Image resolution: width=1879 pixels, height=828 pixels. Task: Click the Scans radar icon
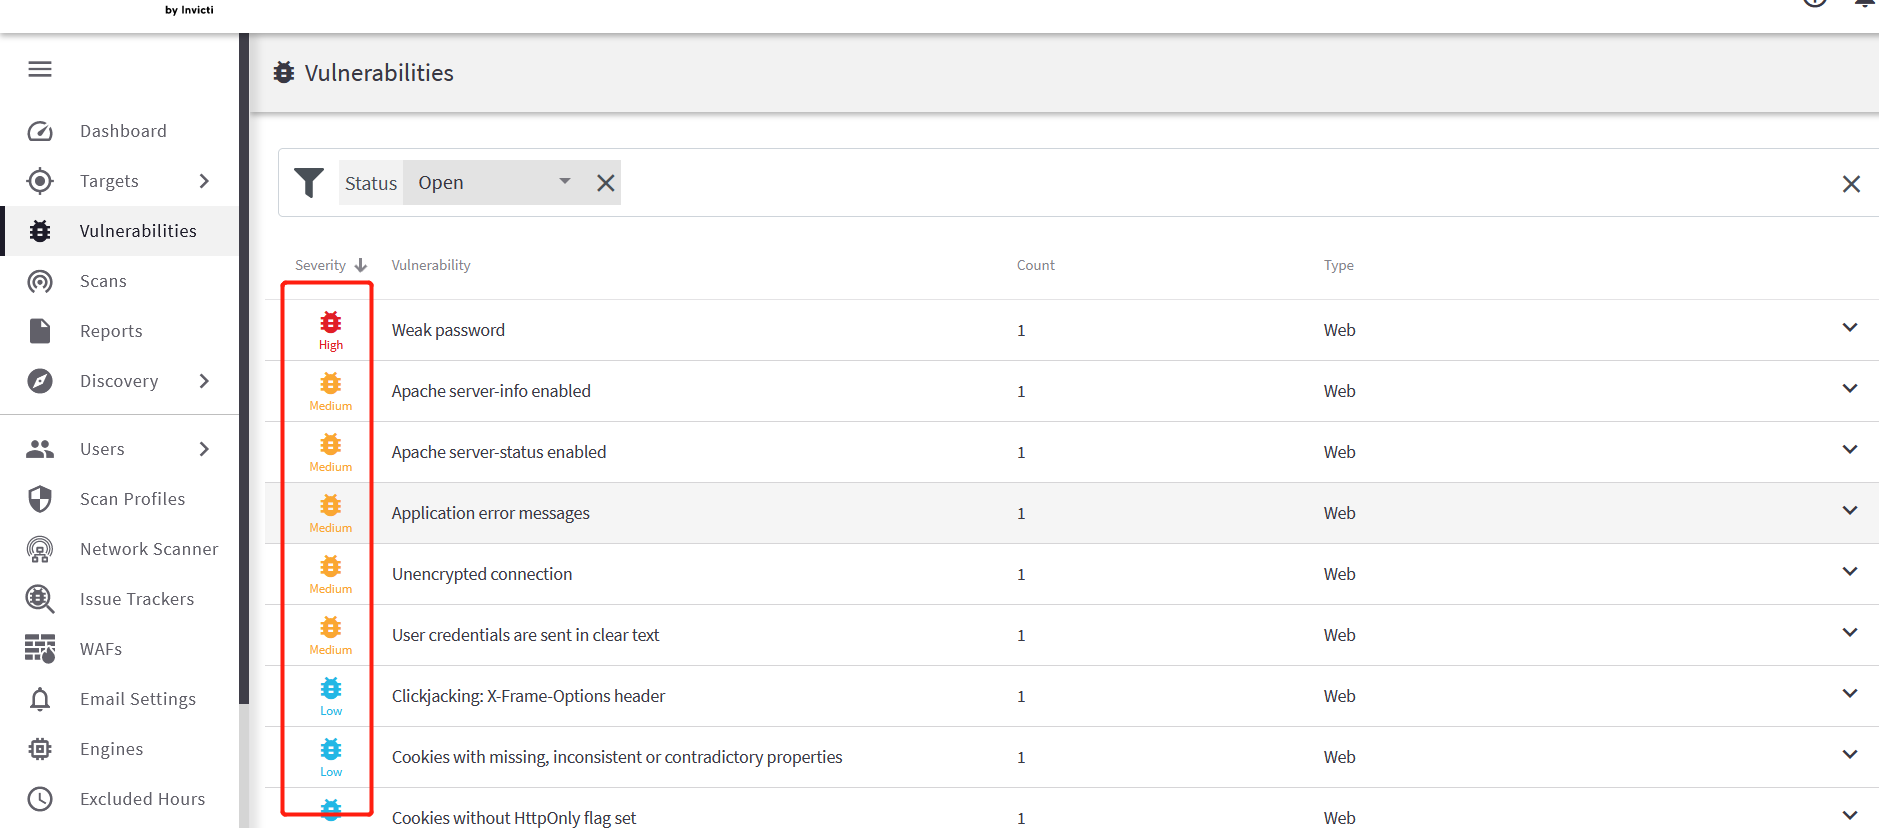point(40,281)
